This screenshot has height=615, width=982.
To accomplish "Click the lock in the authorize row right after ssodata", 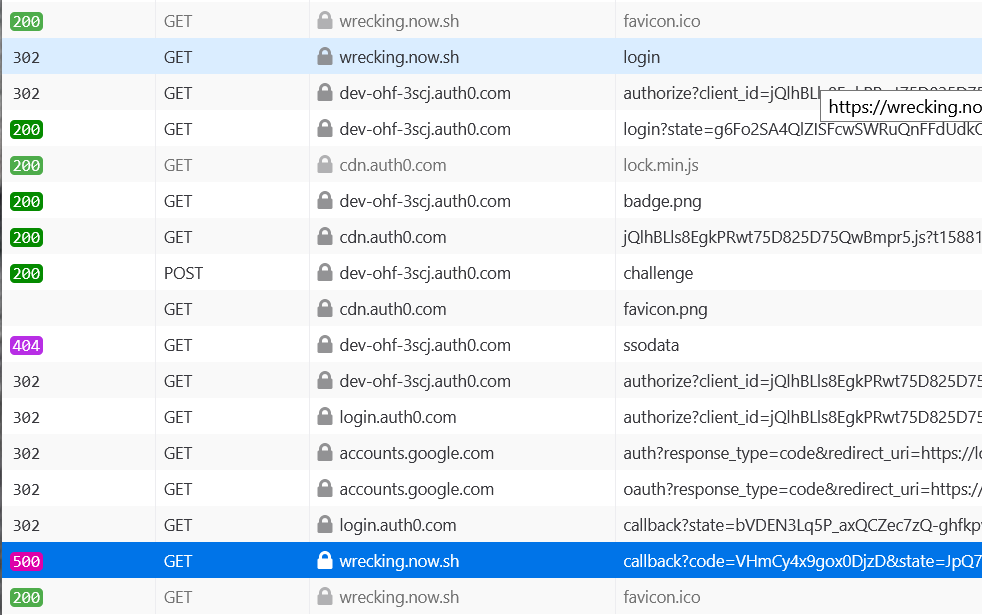I will [x=324, y=380].
